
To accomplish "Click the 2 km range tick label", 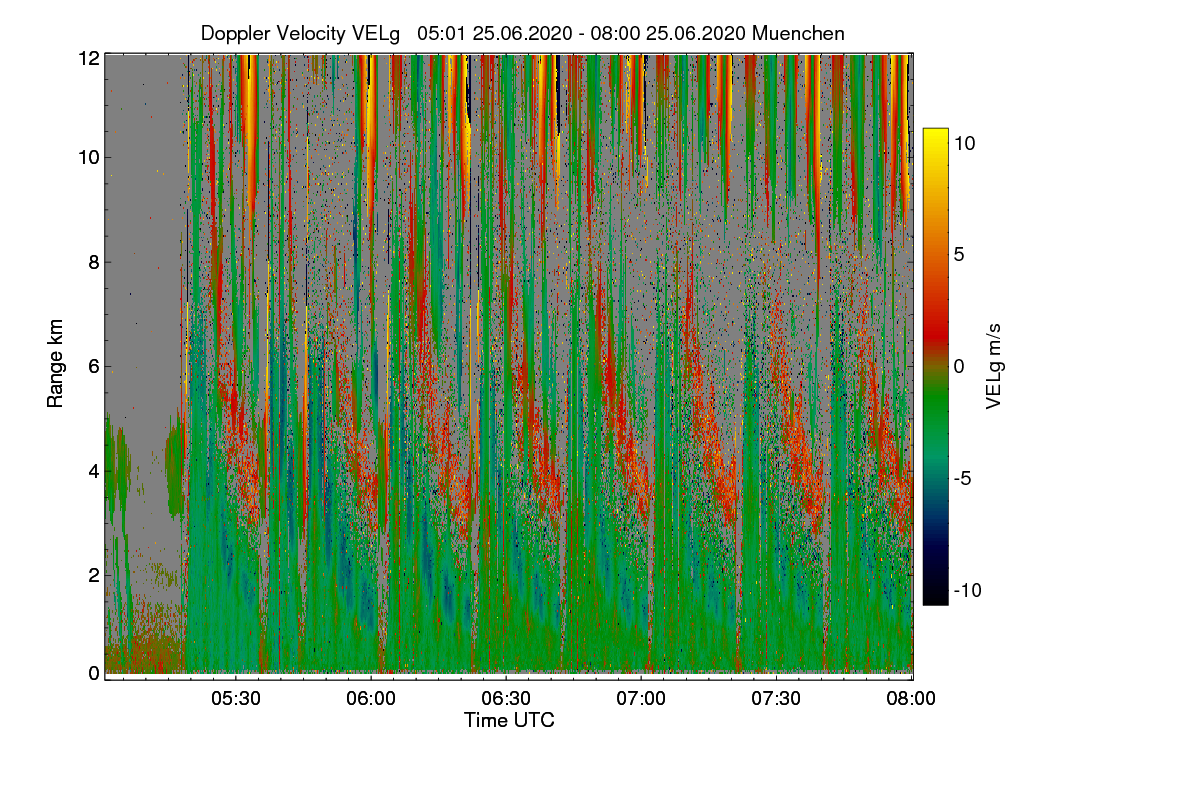I will click(x=93, y=575).
